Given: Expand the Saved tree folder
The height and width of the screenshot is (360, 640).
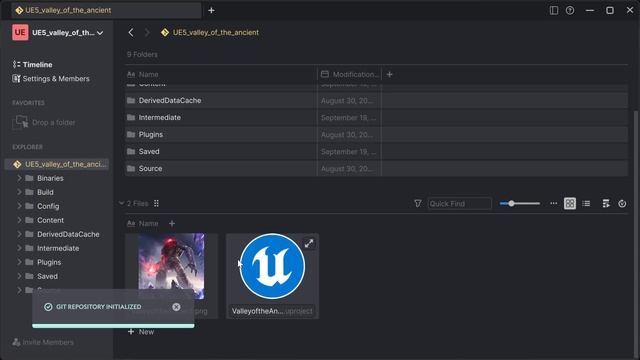Looking at the screenshot, I should pos(19,276).
